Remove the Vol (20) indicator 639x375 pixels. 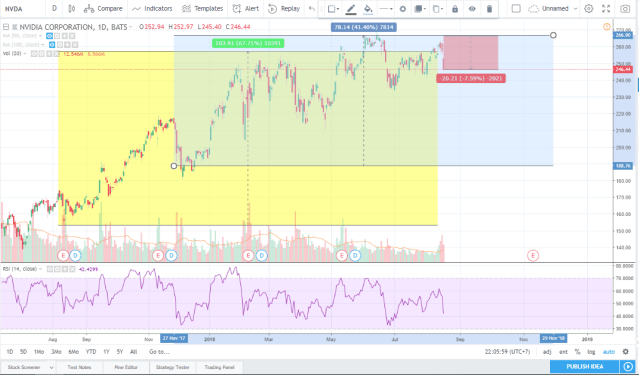point(56,54)
